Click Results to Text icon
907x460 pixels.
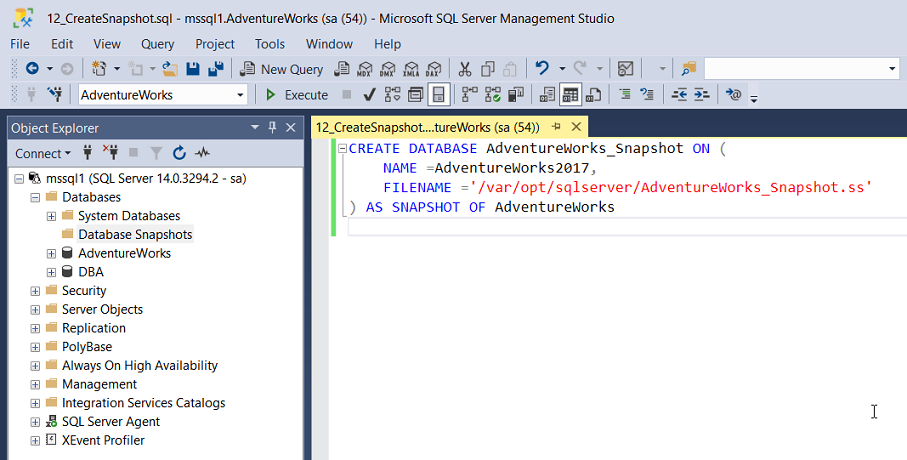tap(547, 94)
